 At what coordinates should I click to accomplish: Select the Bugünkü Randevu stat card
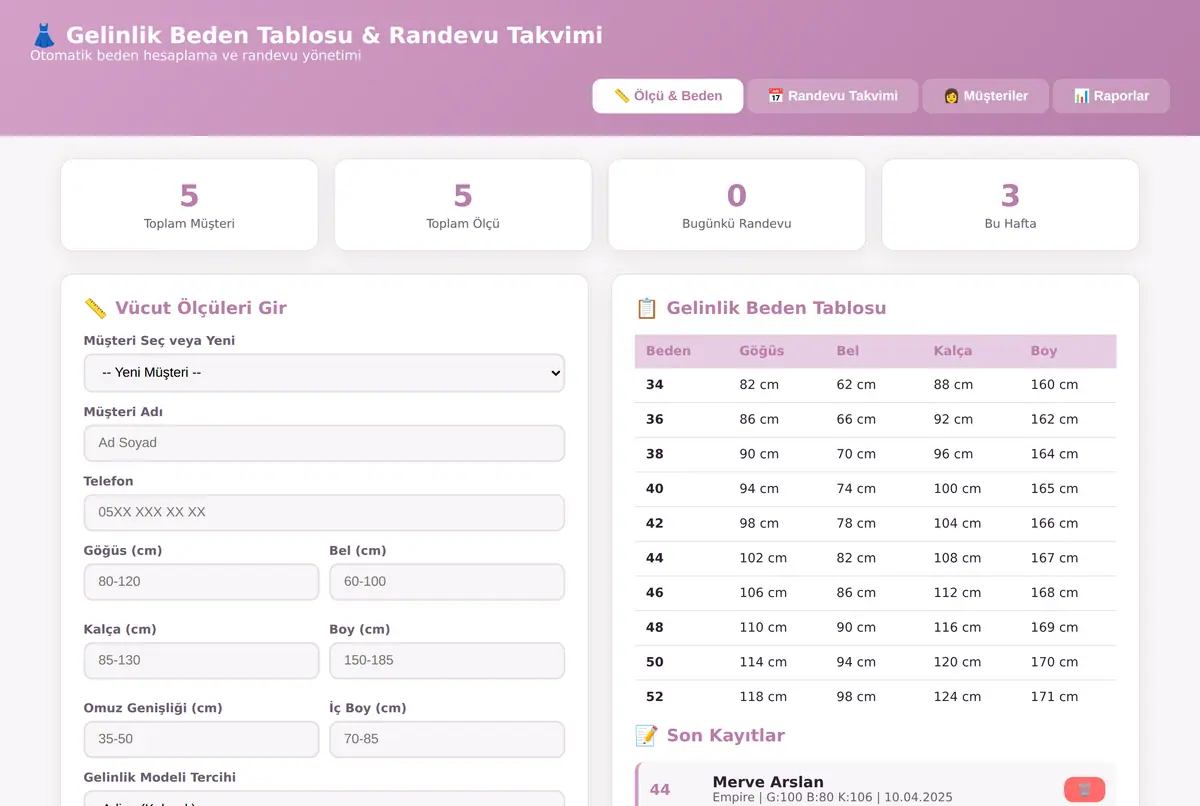tap(737, 205)
